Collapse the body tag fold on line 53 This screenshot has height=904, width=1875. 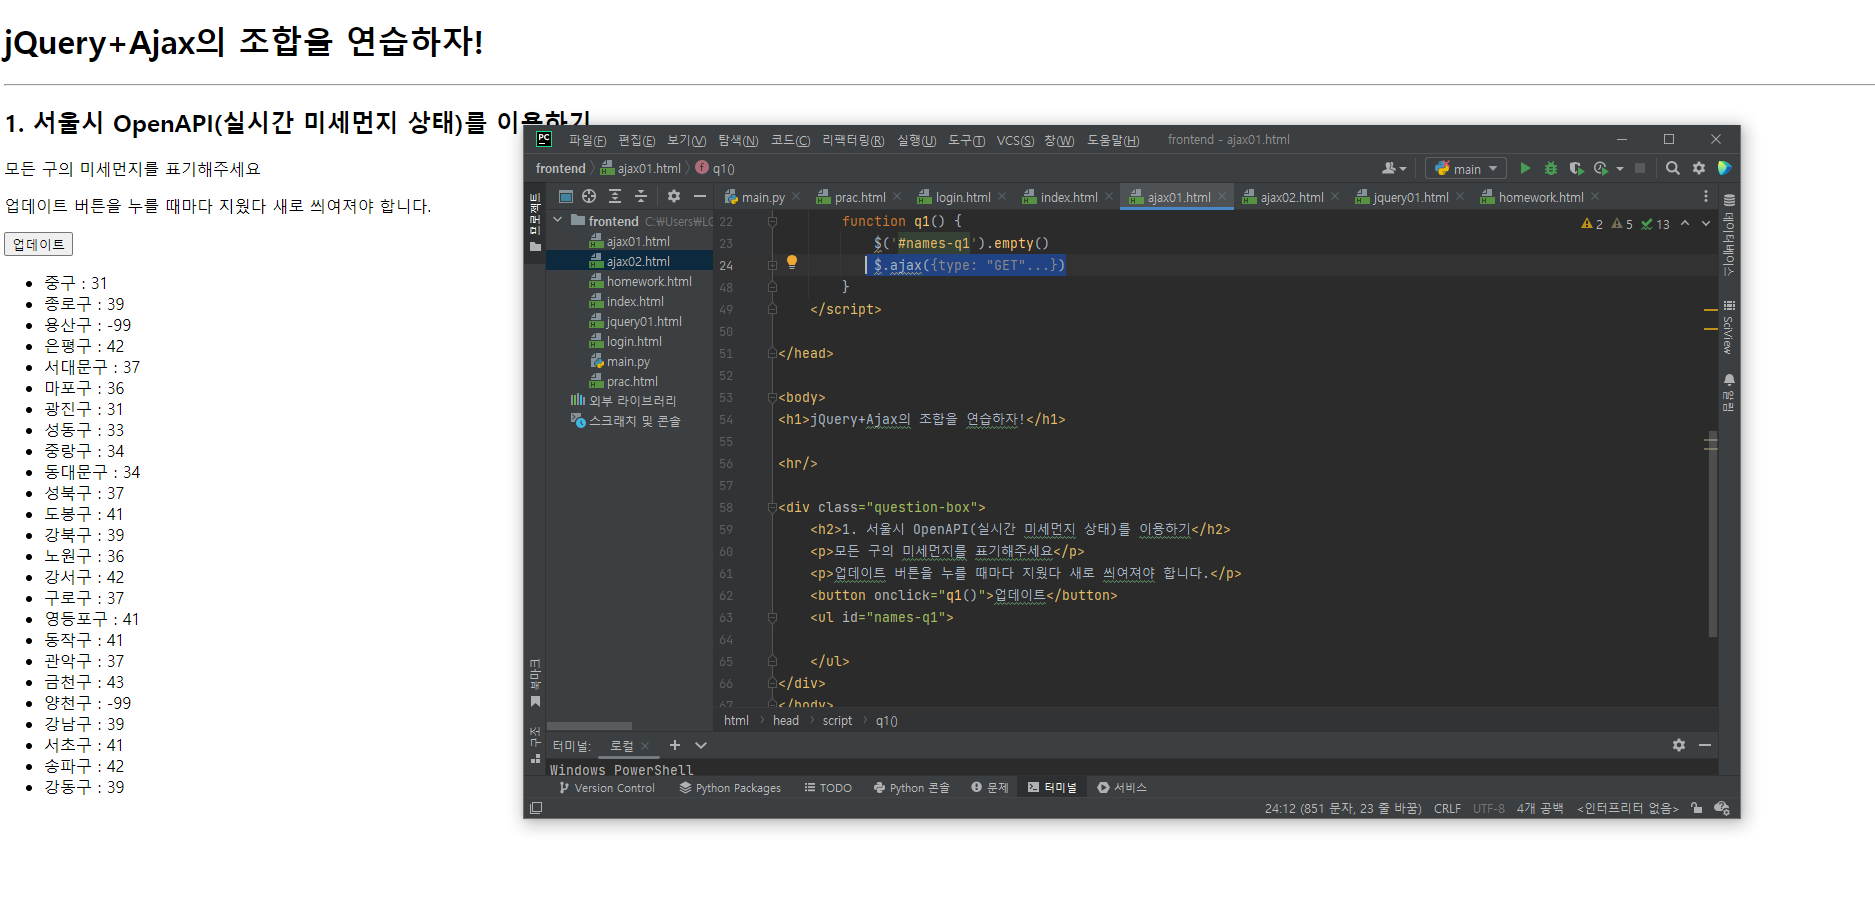click(x=772, y=397)
